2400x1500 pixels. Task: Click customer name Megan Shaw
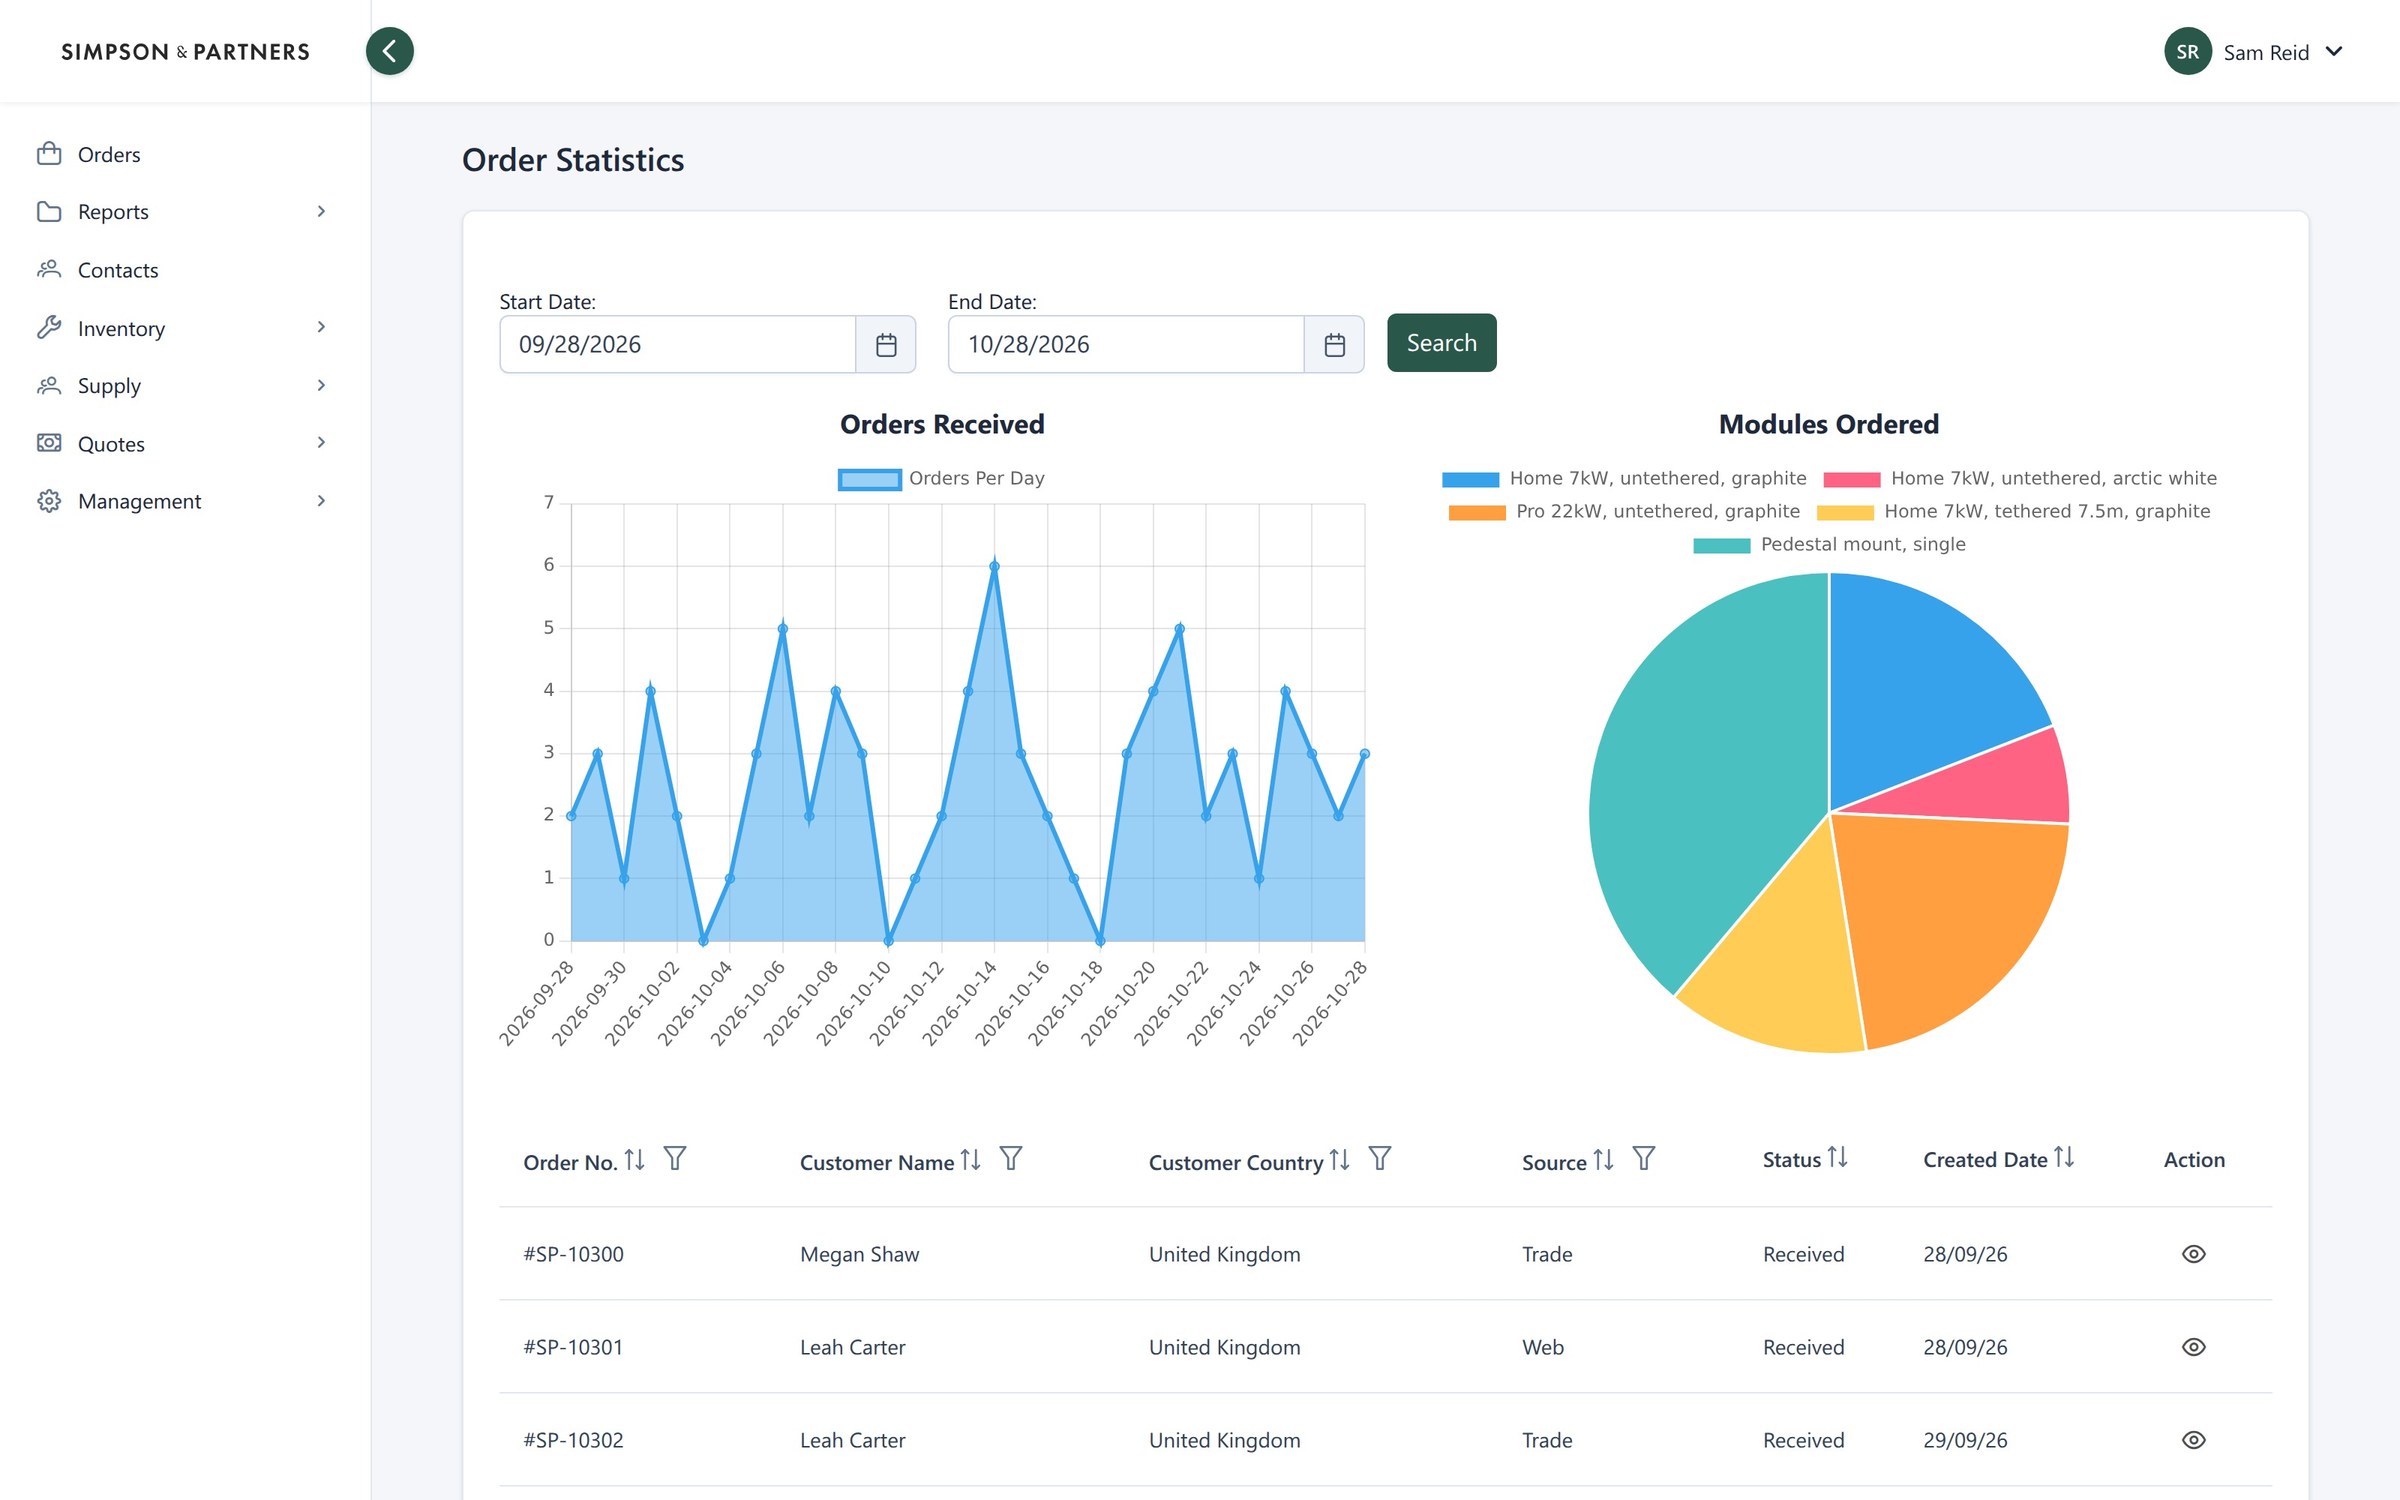click(x=859, y=1254)
